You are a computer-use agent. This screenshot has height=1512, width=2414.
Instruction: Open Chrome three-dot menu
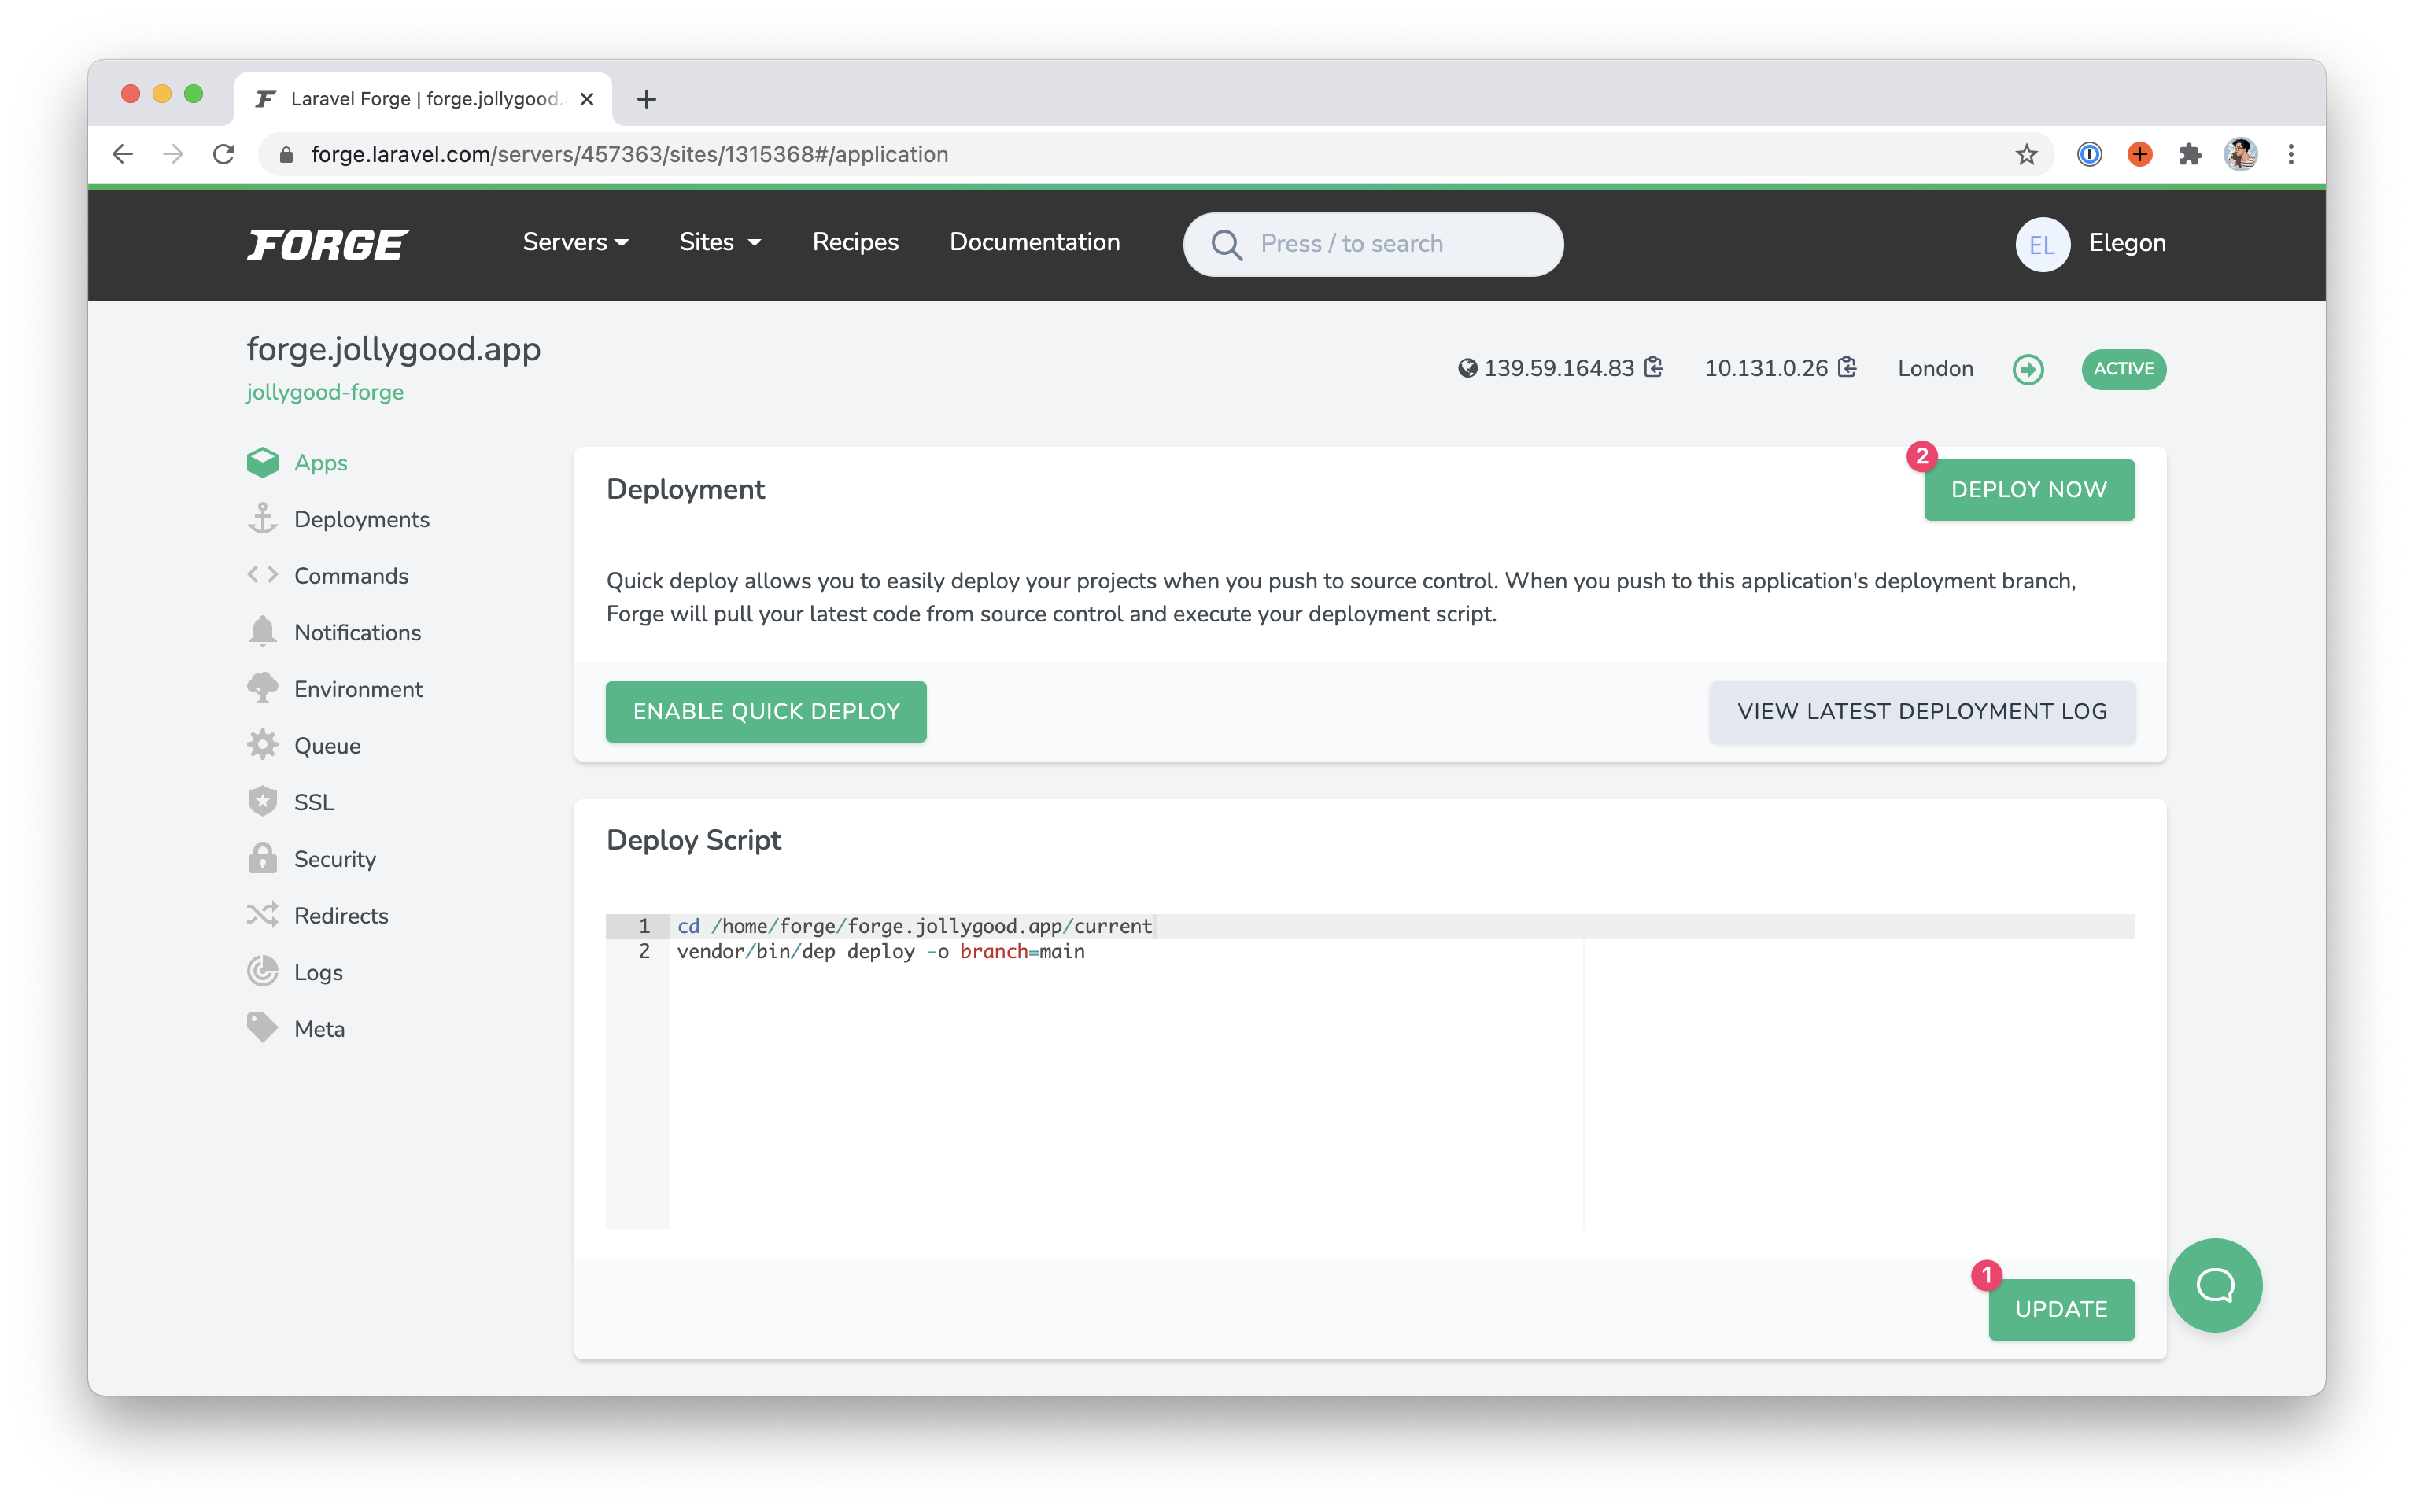[2290, 154]
